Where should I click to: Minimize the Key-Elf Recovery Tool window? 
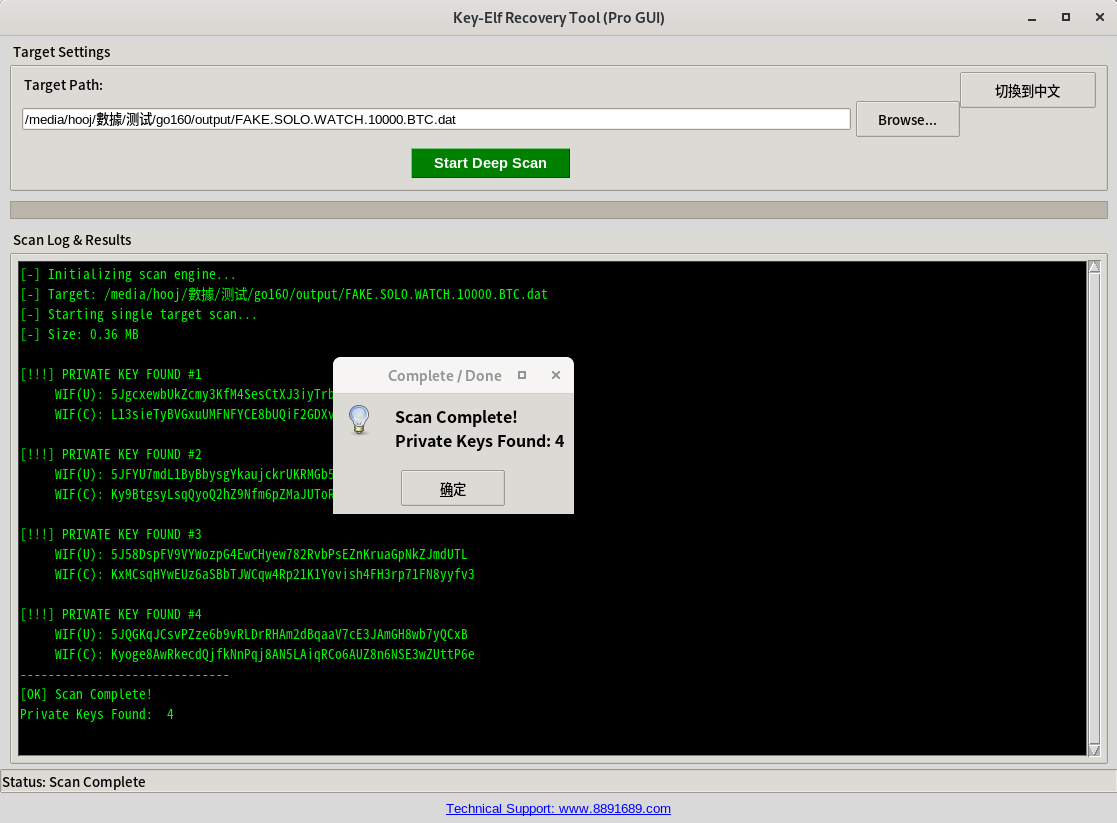(1031, 17)
